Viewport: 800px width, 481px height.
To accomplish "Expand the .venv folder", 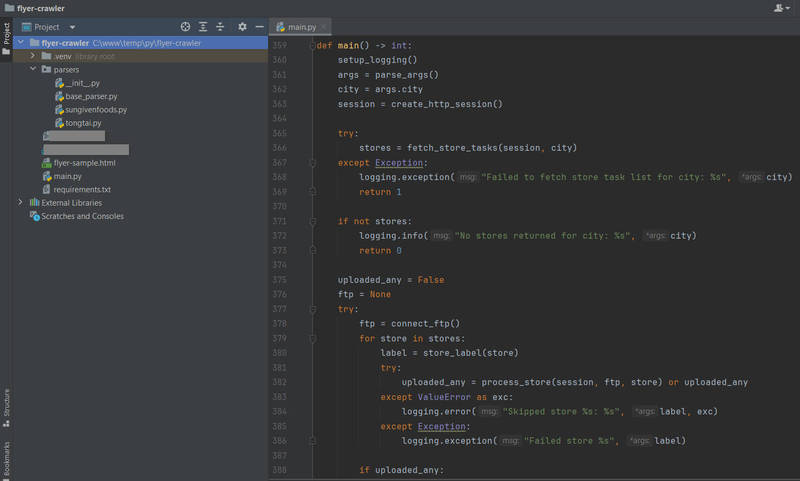I will [x=33, y=56].
